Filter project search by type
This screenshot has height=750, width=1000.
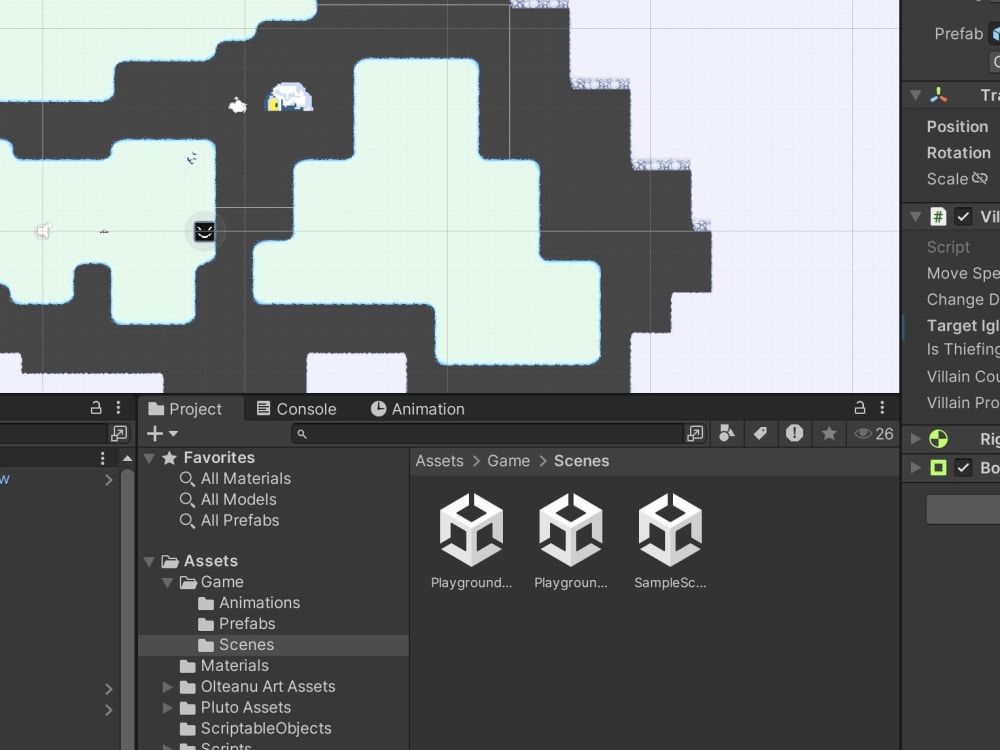click(727, 434)
